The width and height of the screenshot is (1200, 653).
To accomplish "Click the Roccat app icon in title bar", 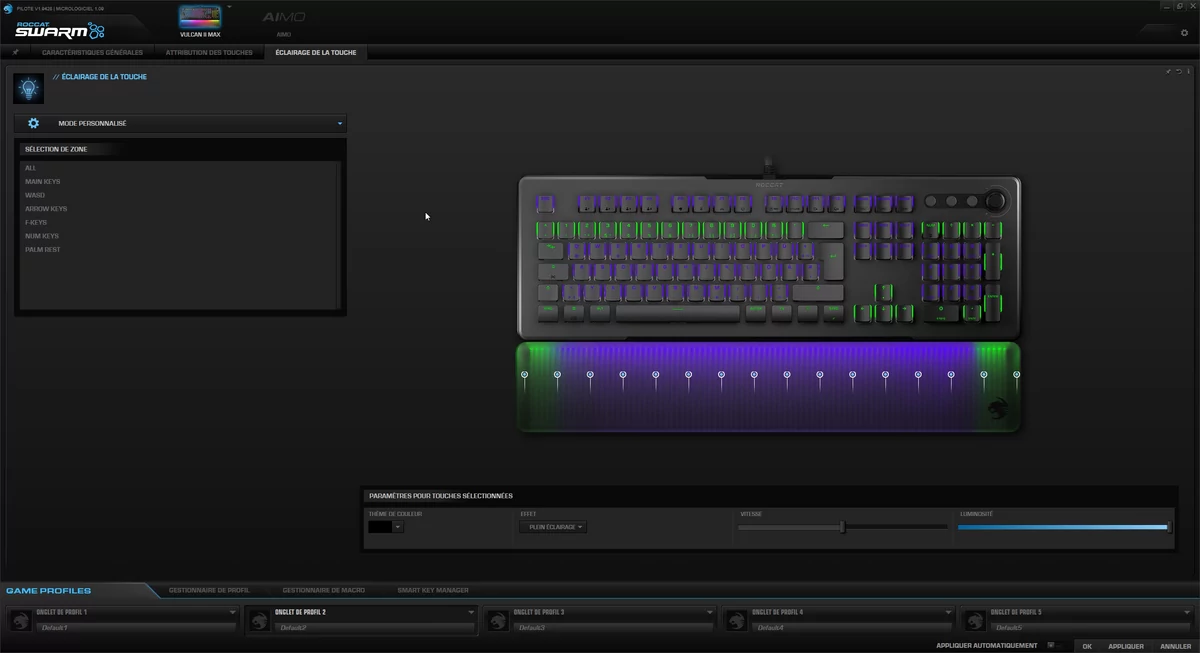I will pyautogui.click(x=8, y=7).
